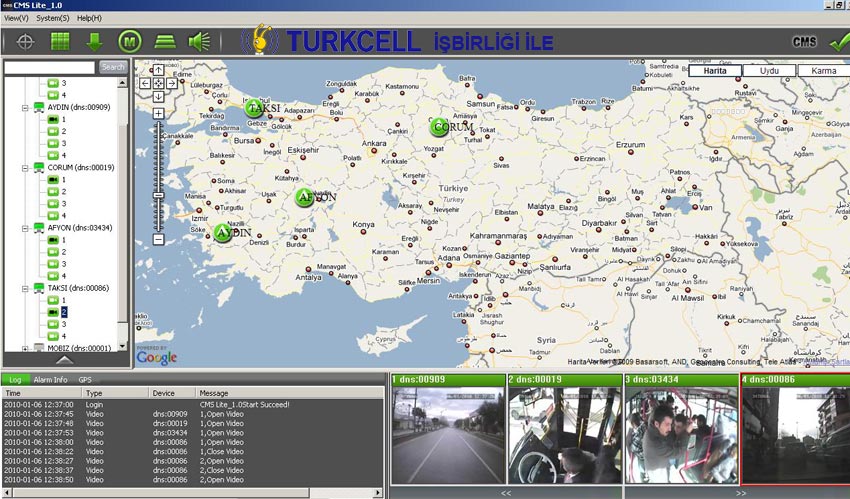The image size is (850, 499).
Task: Select video feed 2 dns:00019
Action: pos(565,429)
